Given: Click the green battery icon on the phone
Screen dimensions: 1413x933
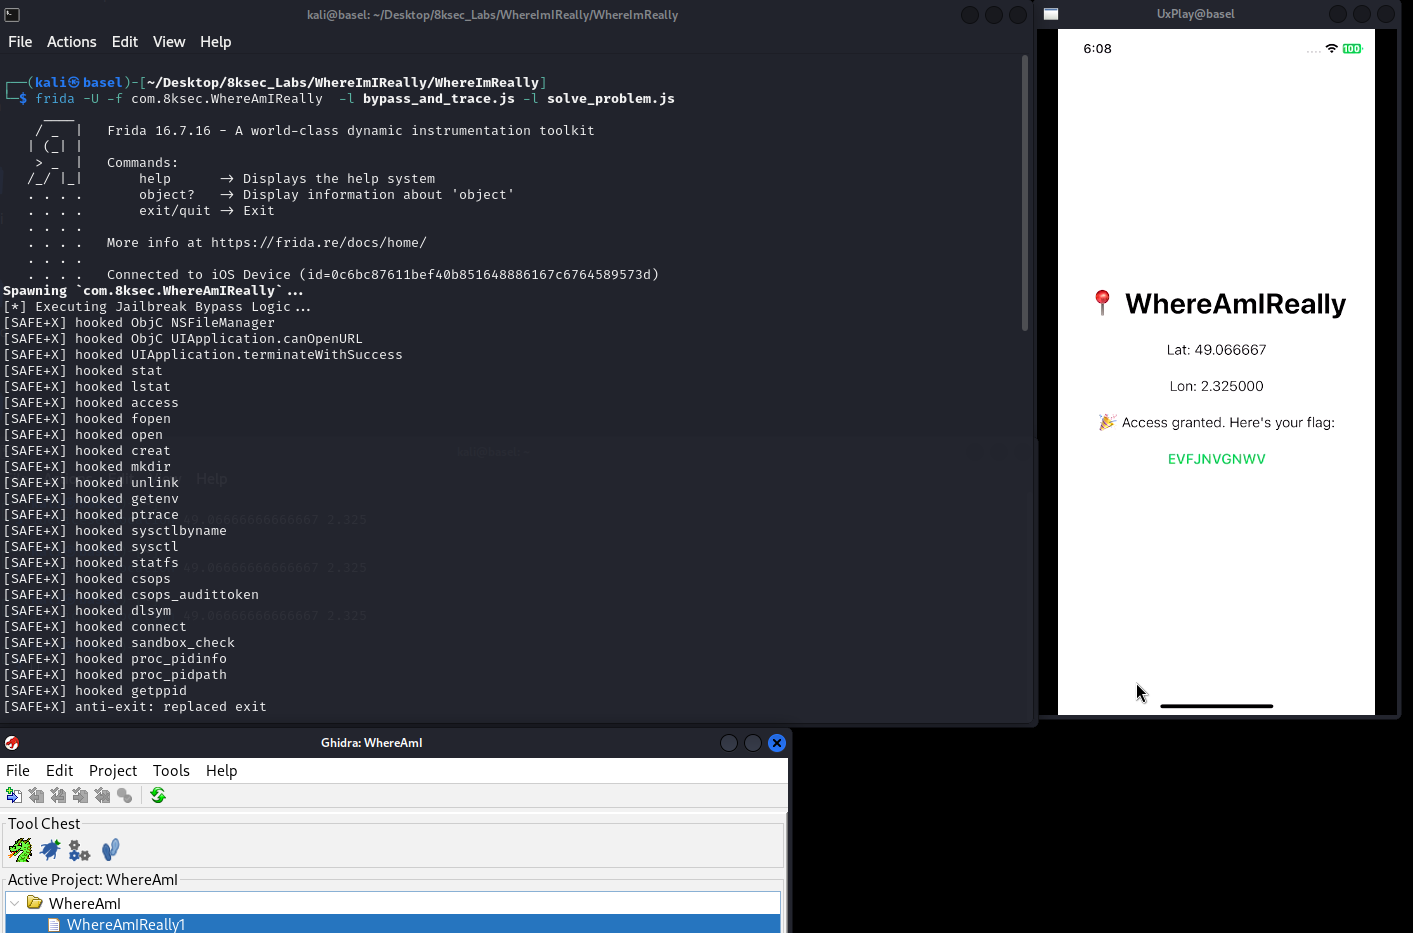Looking at the screenshot, I should (x=1352, y=48).
